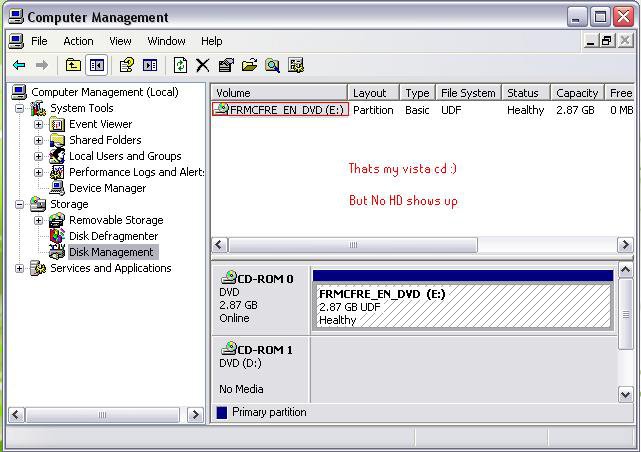Click the Healthy status cell
The height and width of the screenshot is (452, 641).
point(525,110)
